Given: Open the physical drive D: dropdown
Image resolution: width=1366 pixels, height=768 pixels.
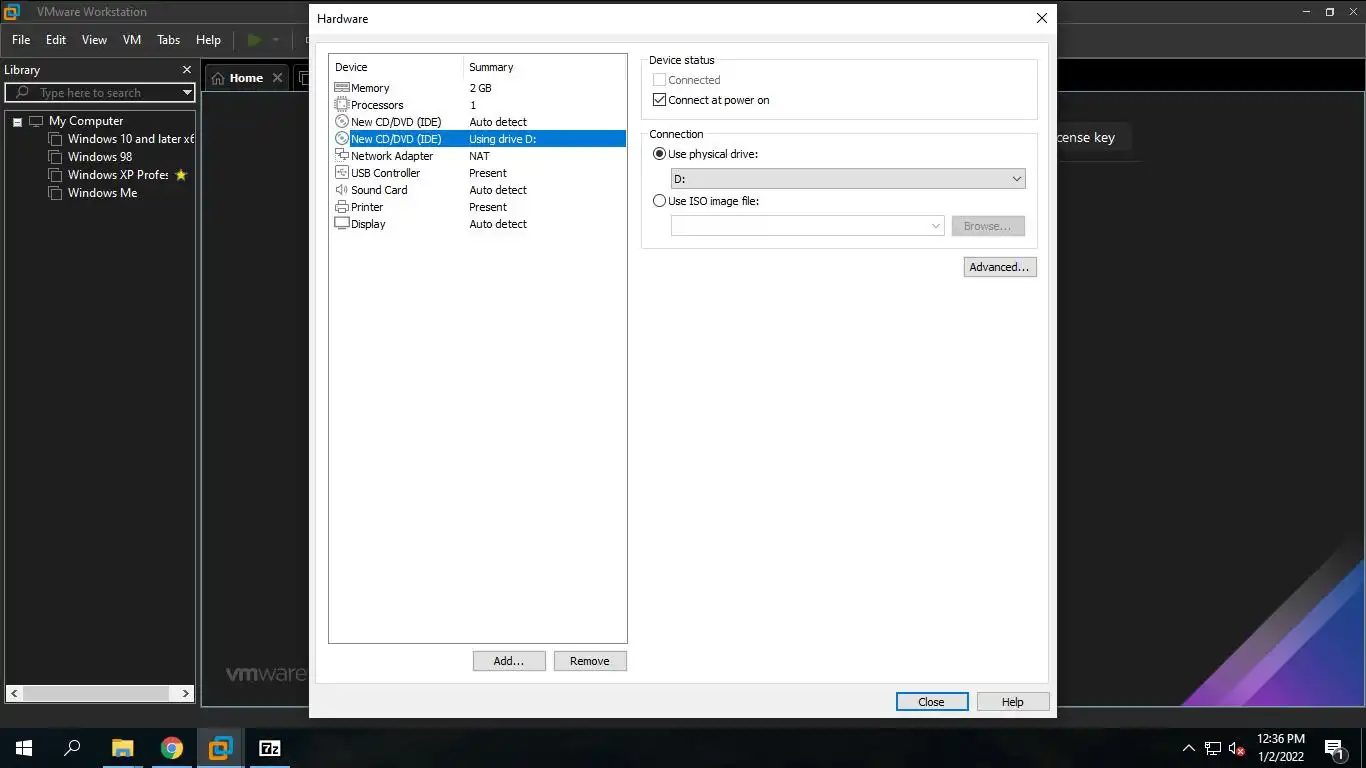Looking at the screenshot, I should pos(848,179).
